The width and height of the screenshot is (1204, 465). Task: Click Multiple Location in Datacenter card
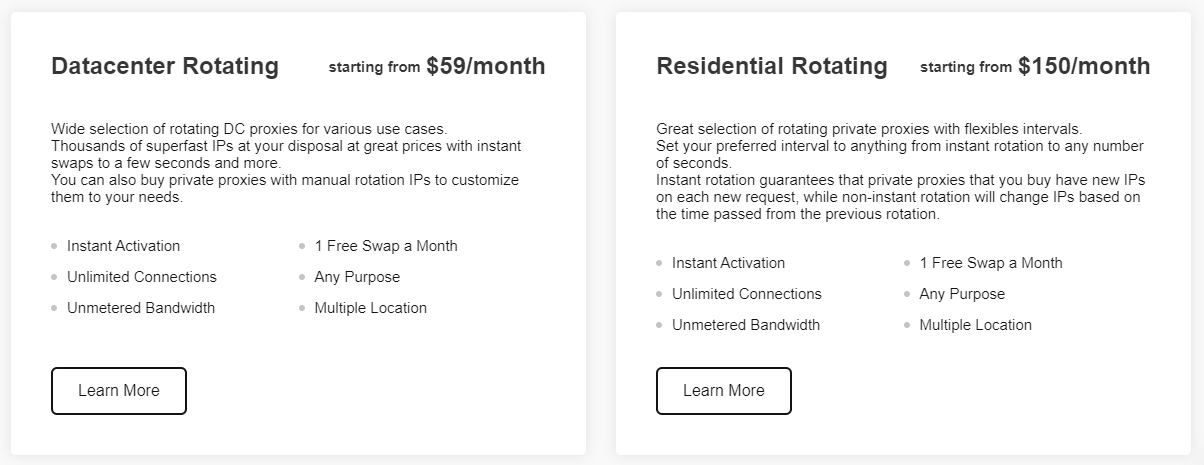coord(370,308)
